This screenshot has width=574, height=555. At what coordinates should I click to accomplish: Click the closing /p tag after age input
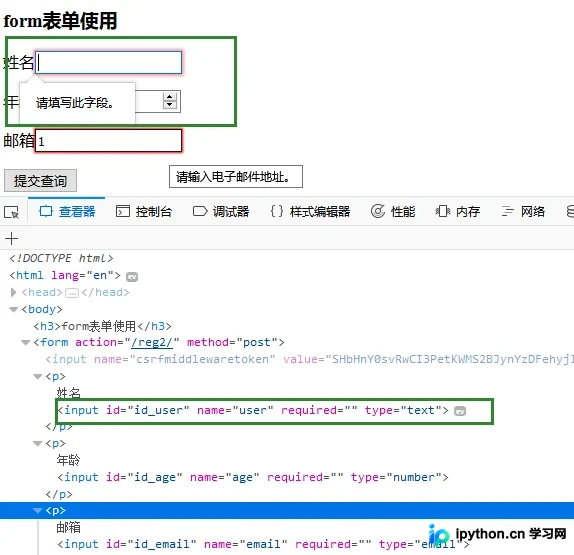[x=59, y=494]
